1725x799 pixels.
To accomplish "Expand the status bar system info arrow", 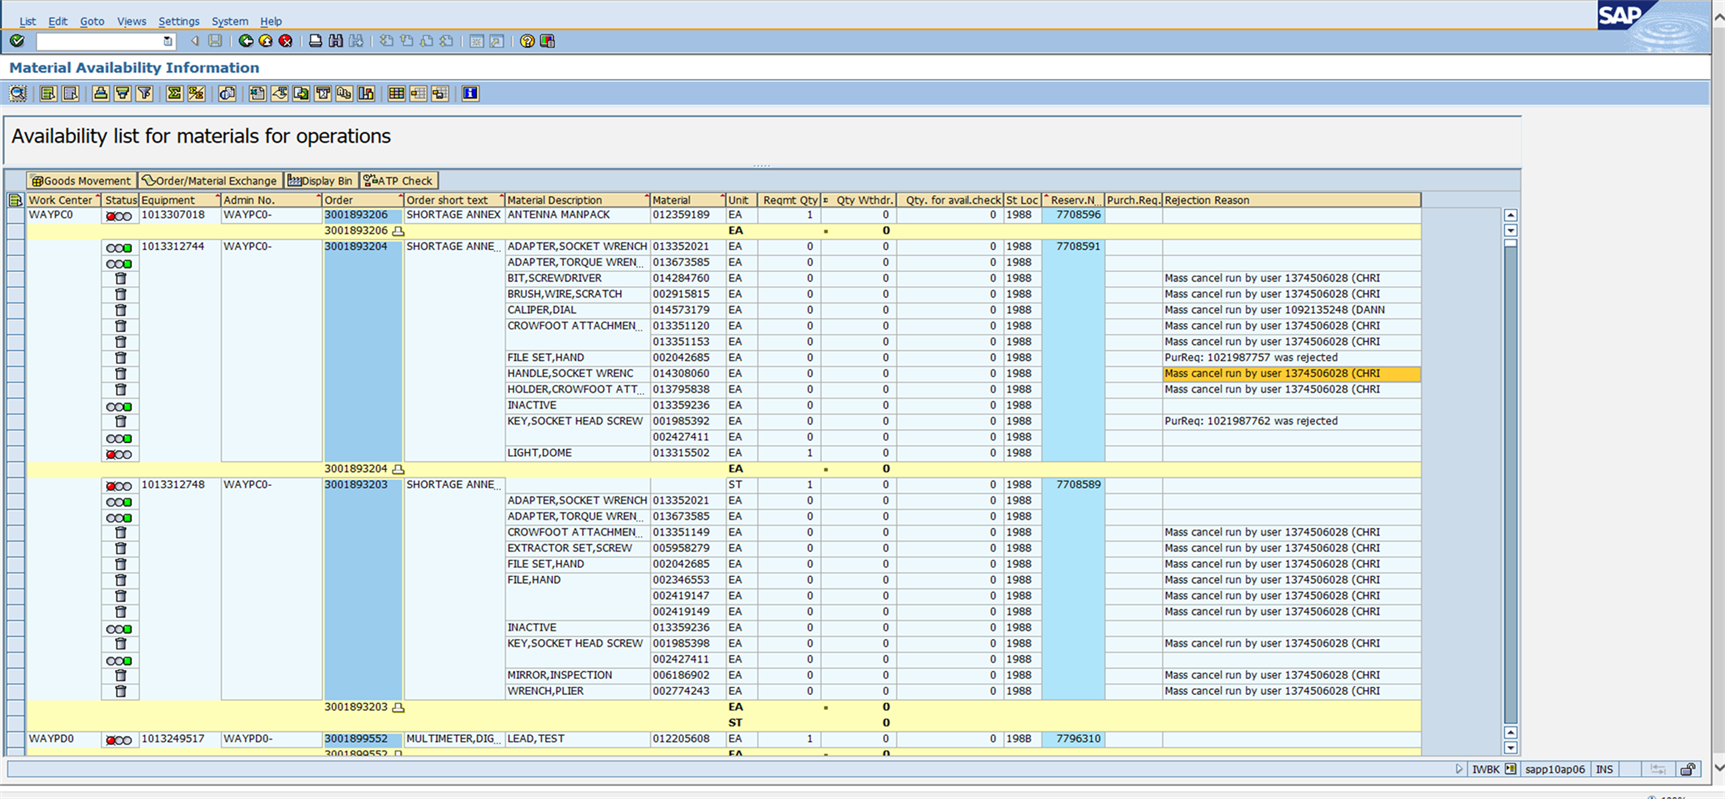I will tap(1459, 769).
